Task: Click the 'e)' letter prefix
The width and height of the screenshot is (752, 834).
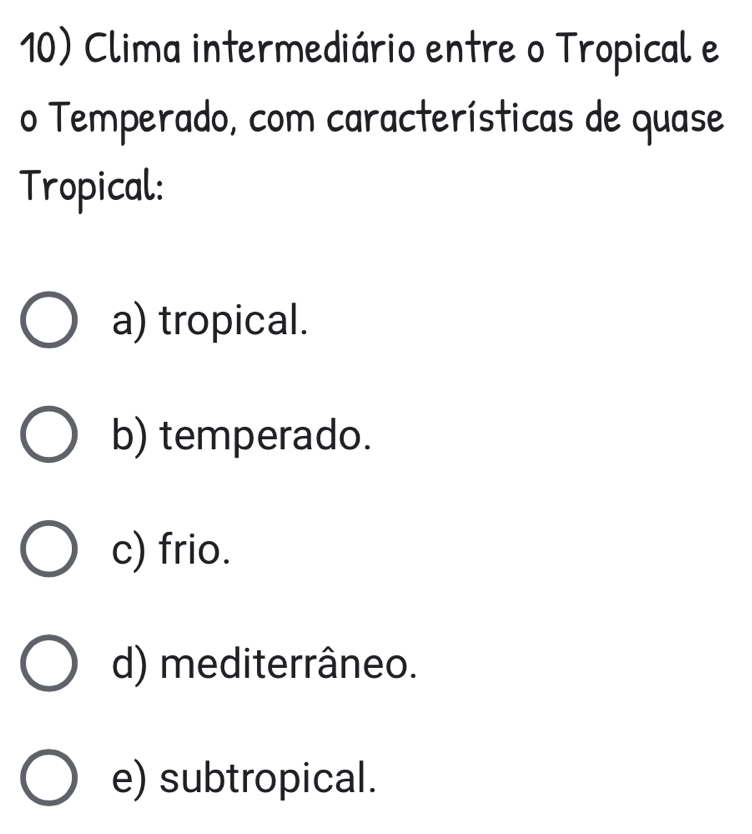Action: (x=133, y=776)
